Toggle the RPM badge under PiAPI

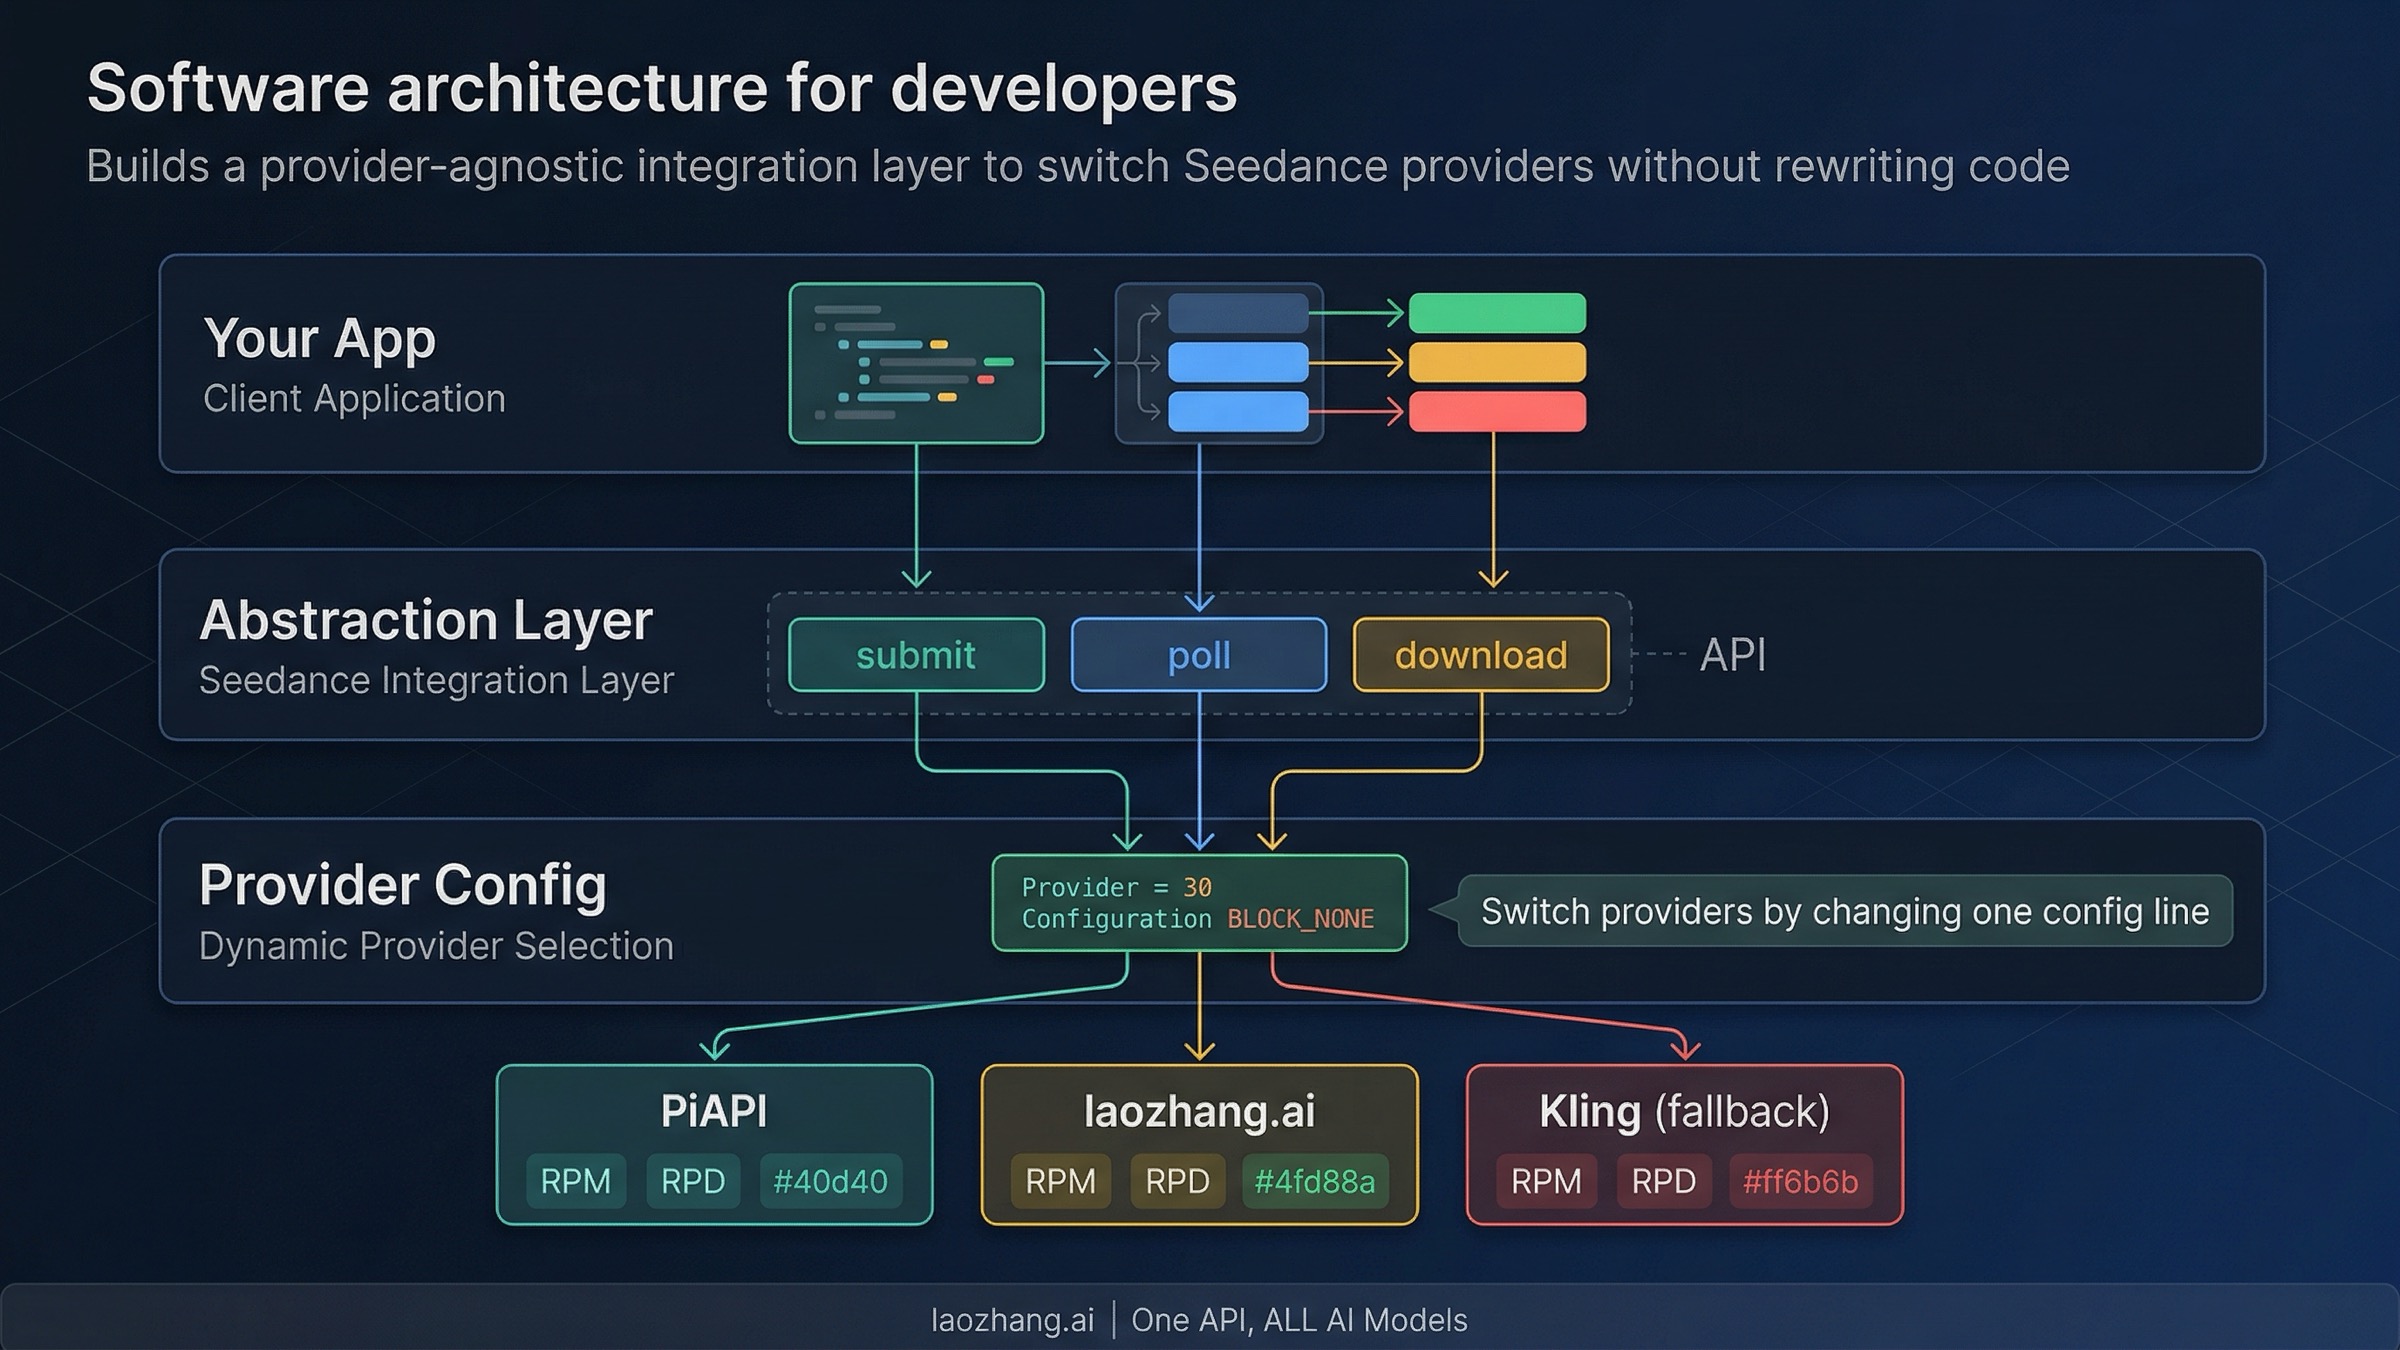(575, 1181)
